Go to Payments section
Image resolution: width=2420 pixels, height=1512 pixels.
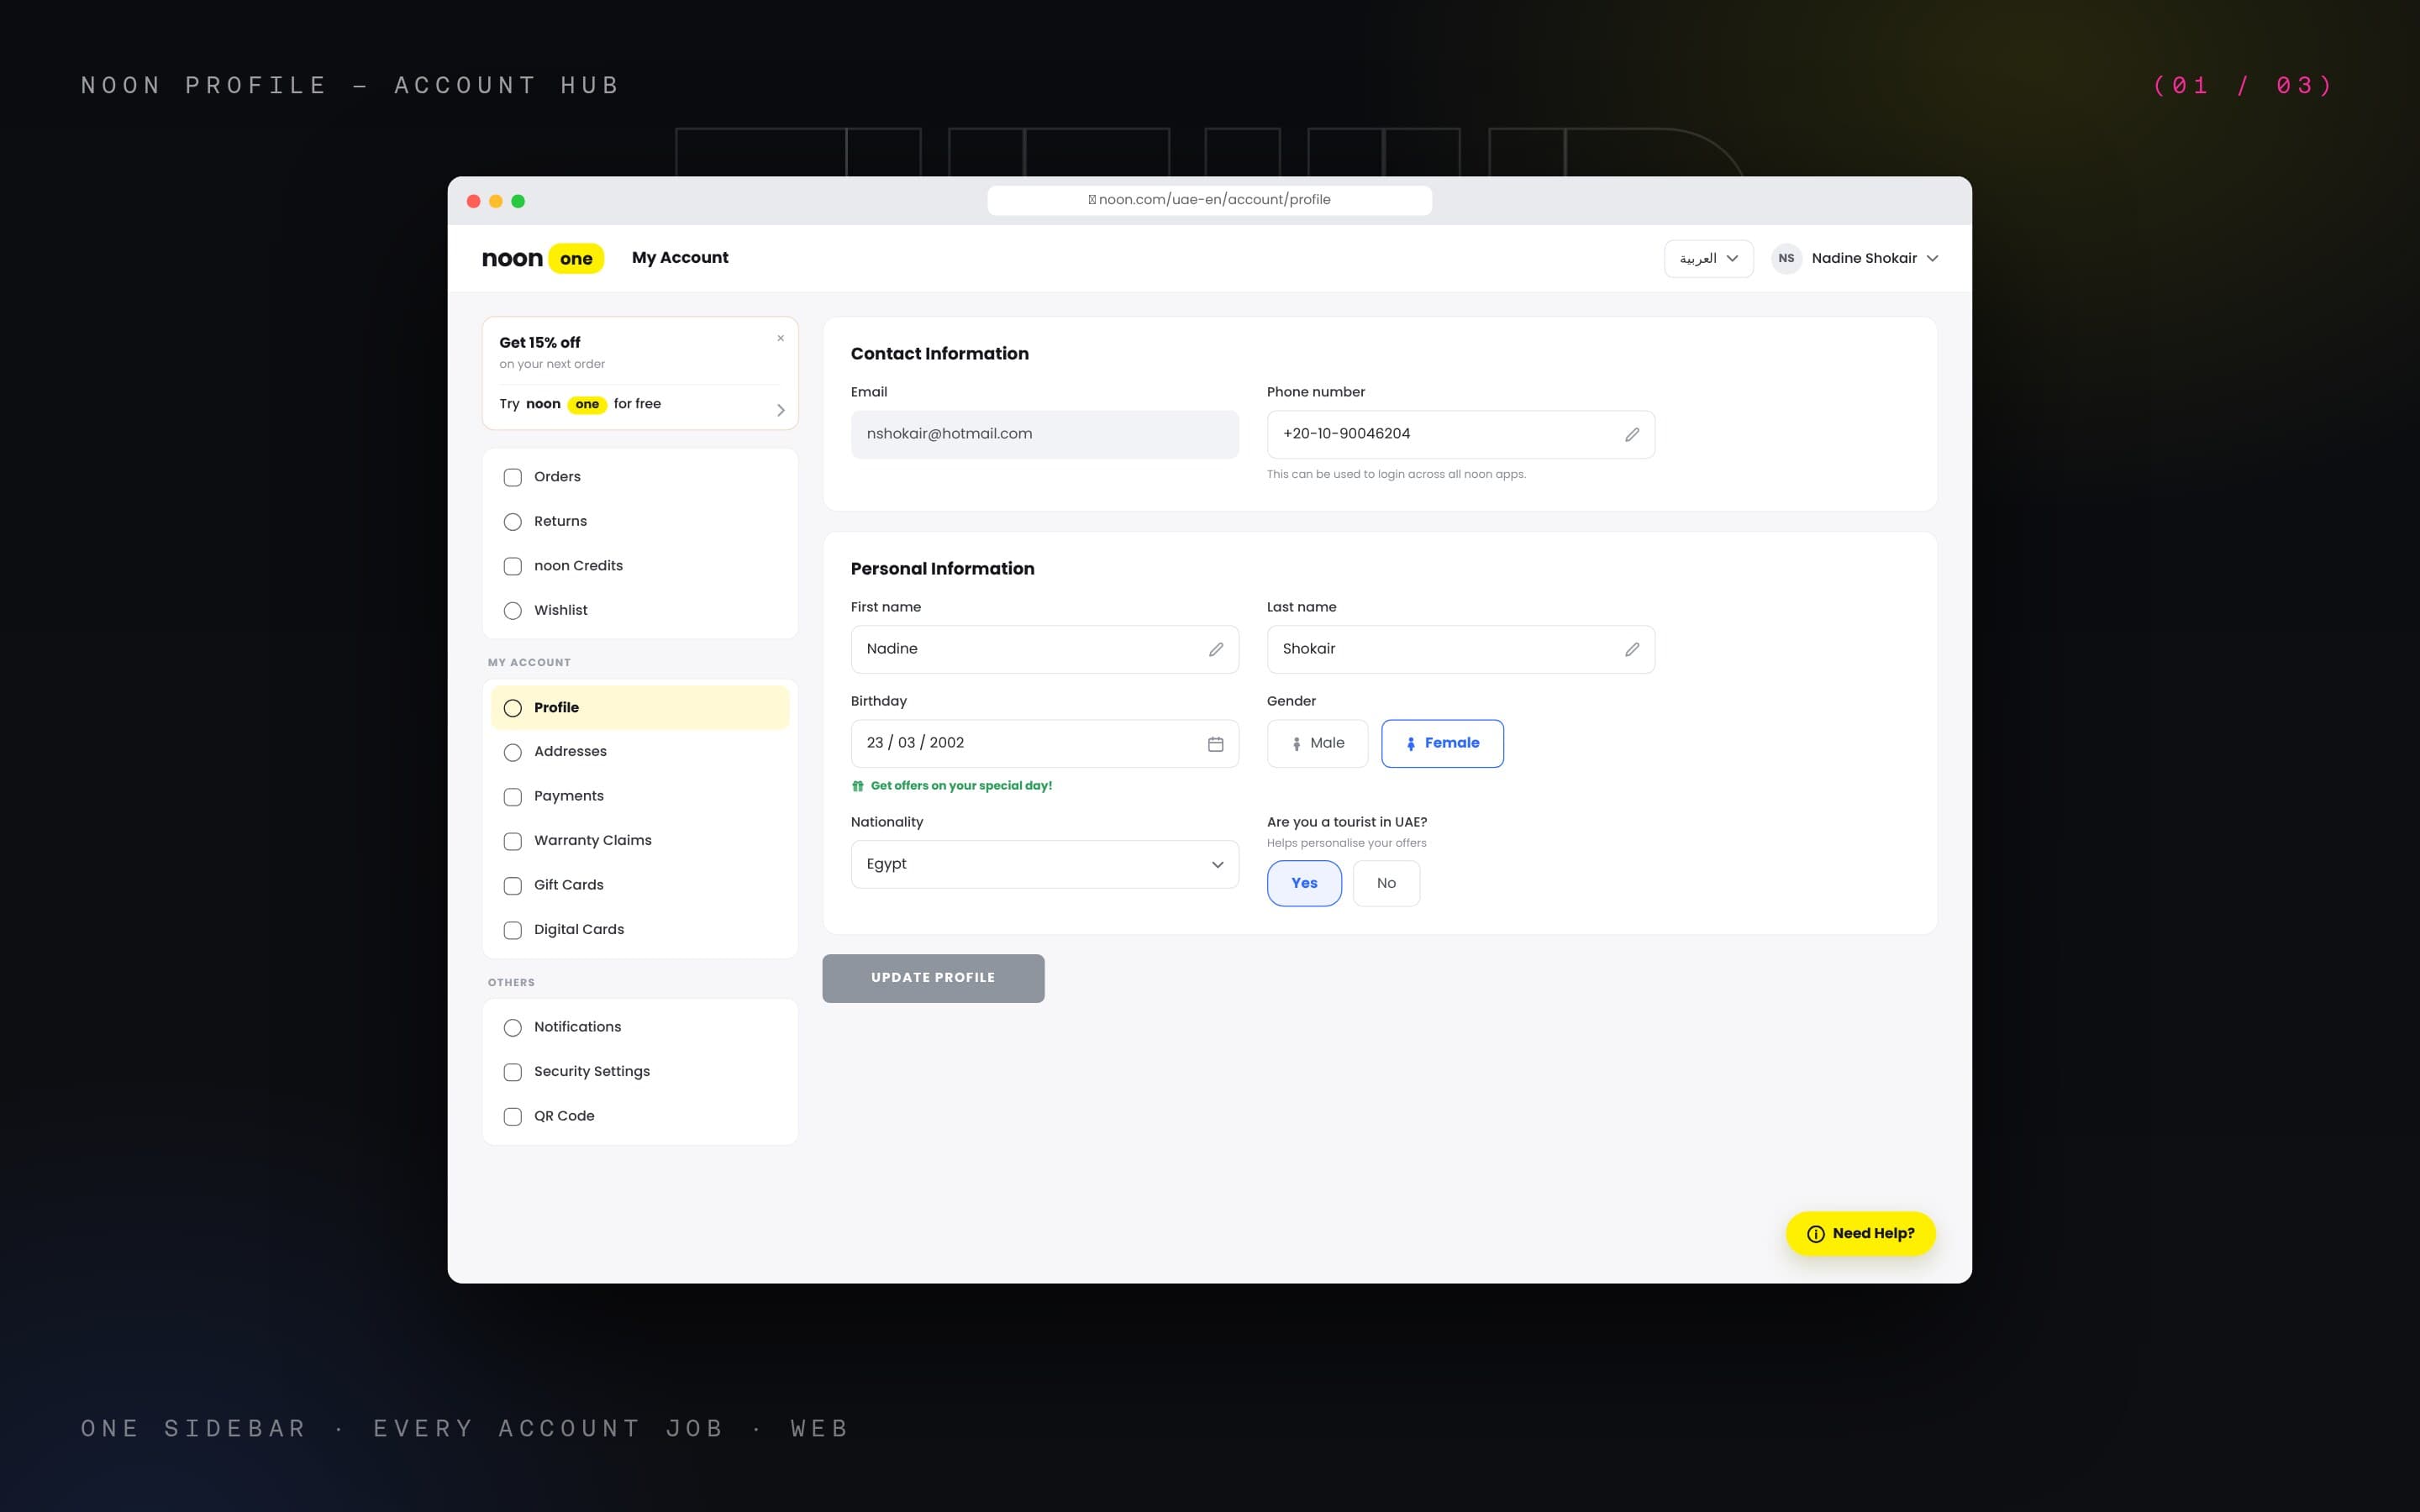pyautogui.click(x=640, y=797)
